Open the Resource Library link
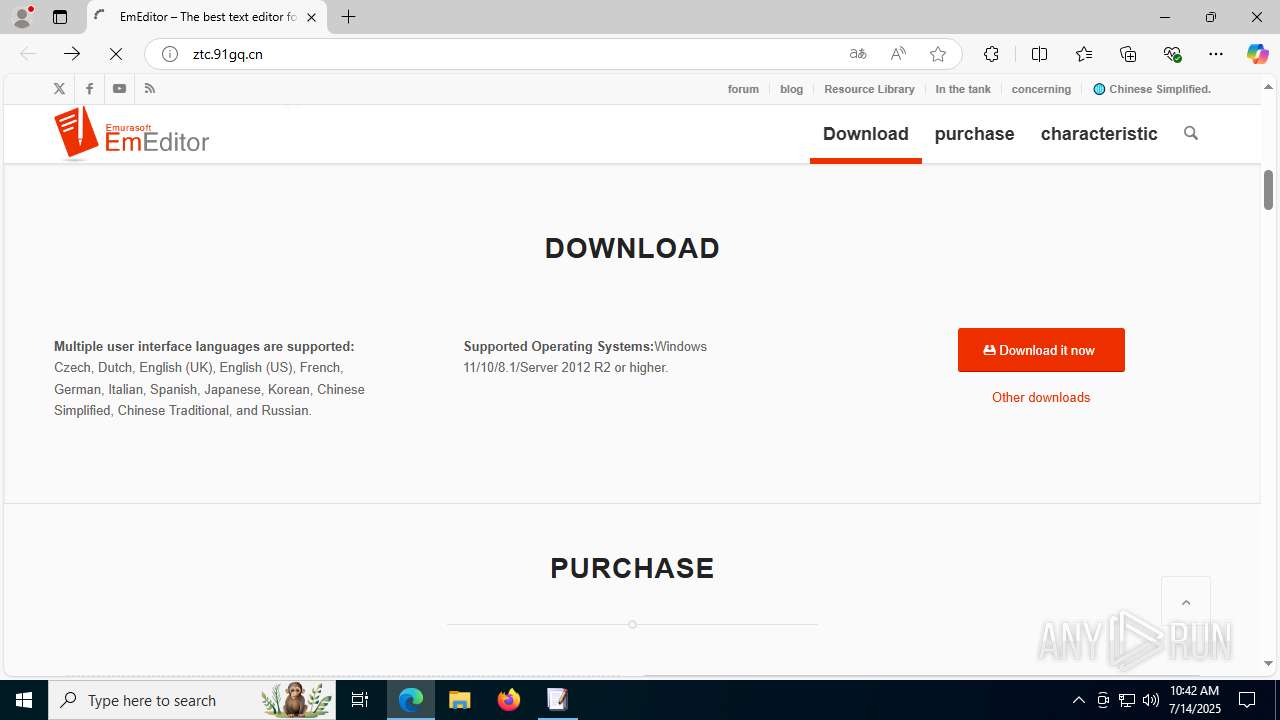Viewport: 1280px width, 720px height. coord(869,89)
